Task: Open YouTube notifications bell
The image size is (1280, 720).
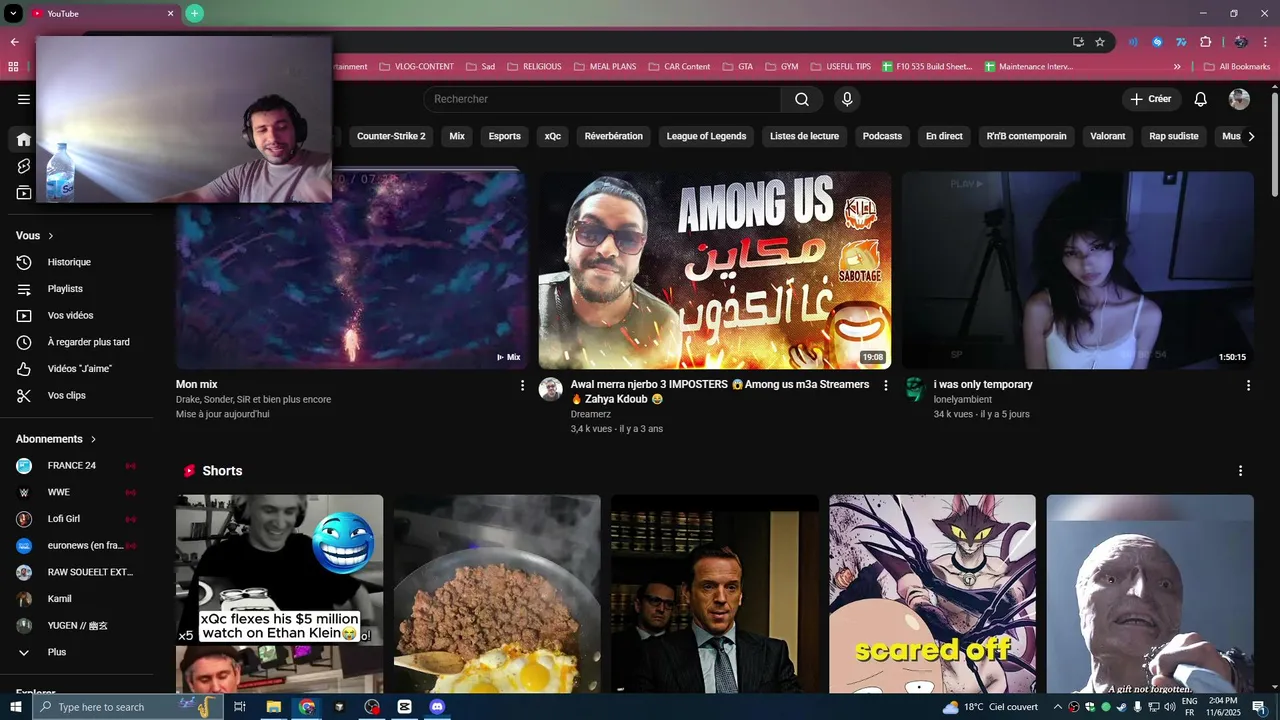Action: (1201, 99)
